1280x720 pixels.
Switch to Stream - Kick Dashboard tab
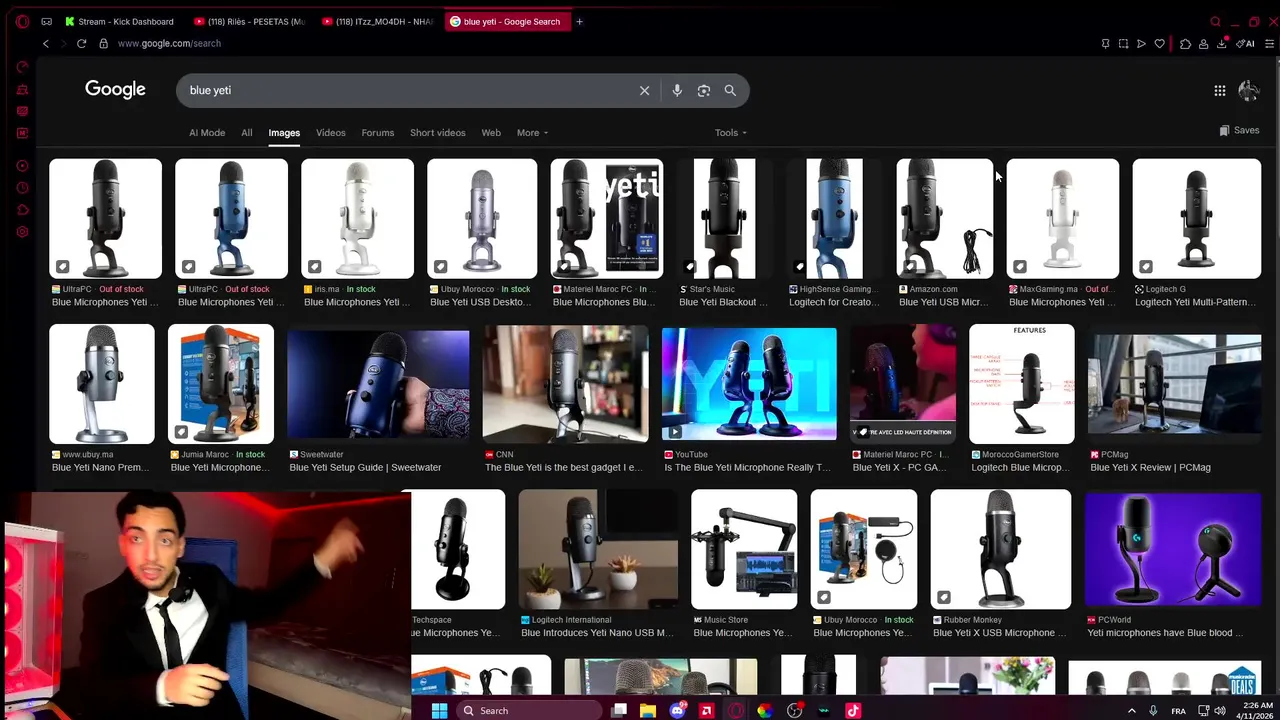(120, 21)
